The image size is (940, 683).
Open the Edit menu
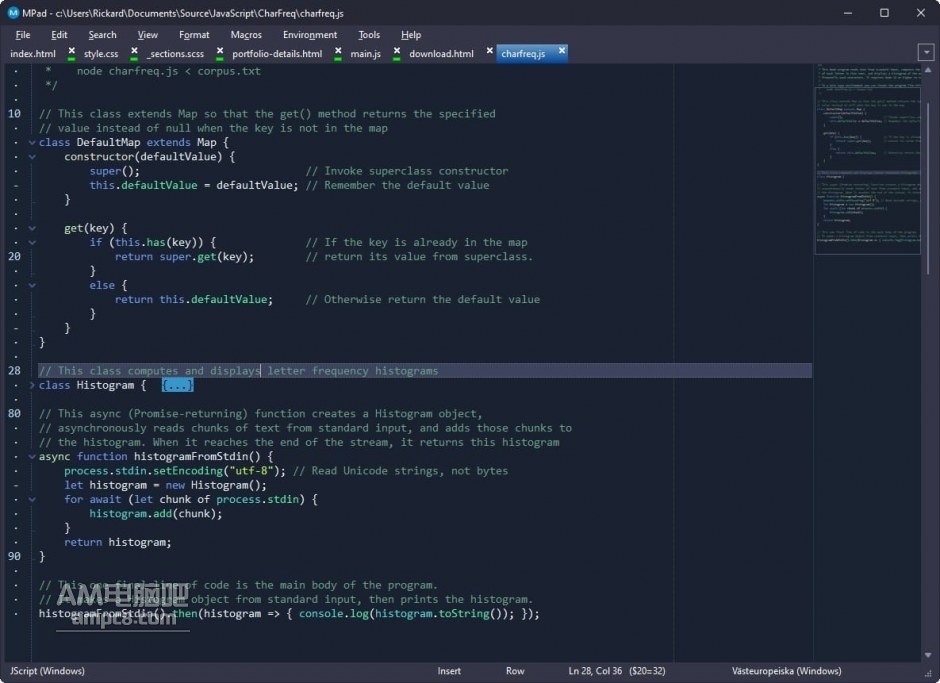(x=59, y=35)
